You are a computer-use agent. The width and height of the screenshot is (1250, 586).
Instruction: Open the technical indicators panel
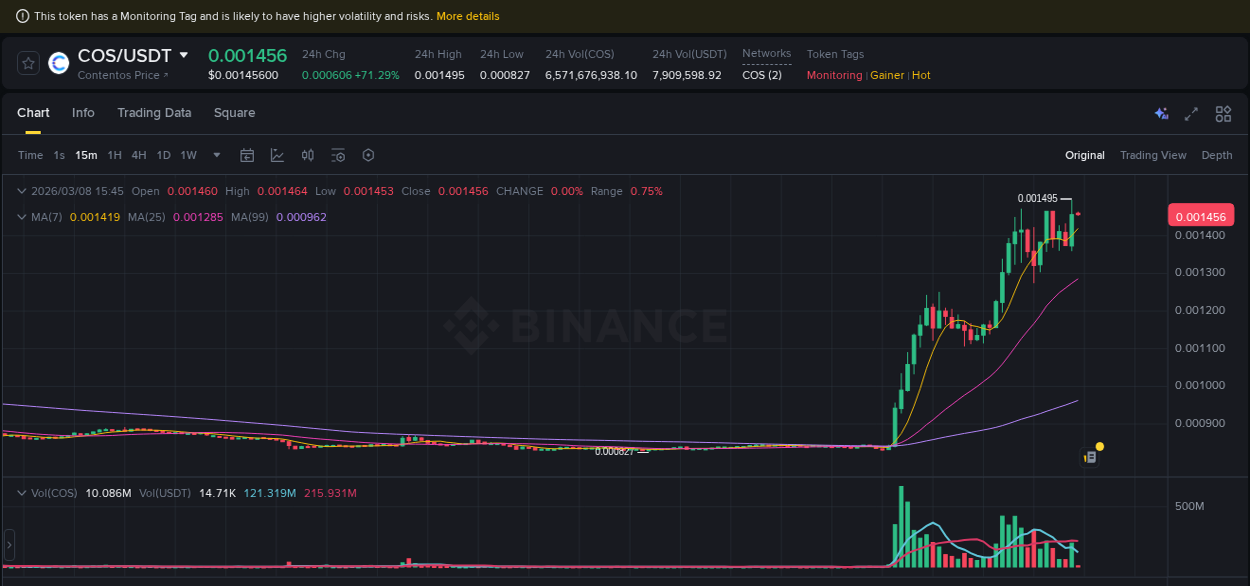(x=338, y=155)
